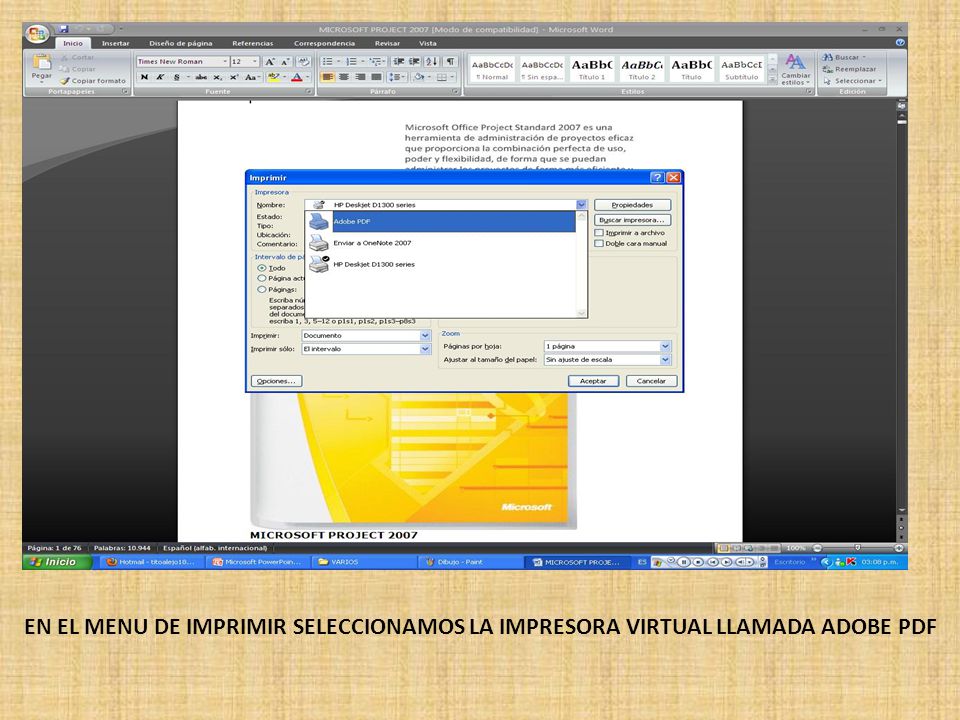Viewport: 960px width, 720px height.
Task: Toggle show paragraph marks (¶)
Action: pyautogui.click(x=451, y=62)
